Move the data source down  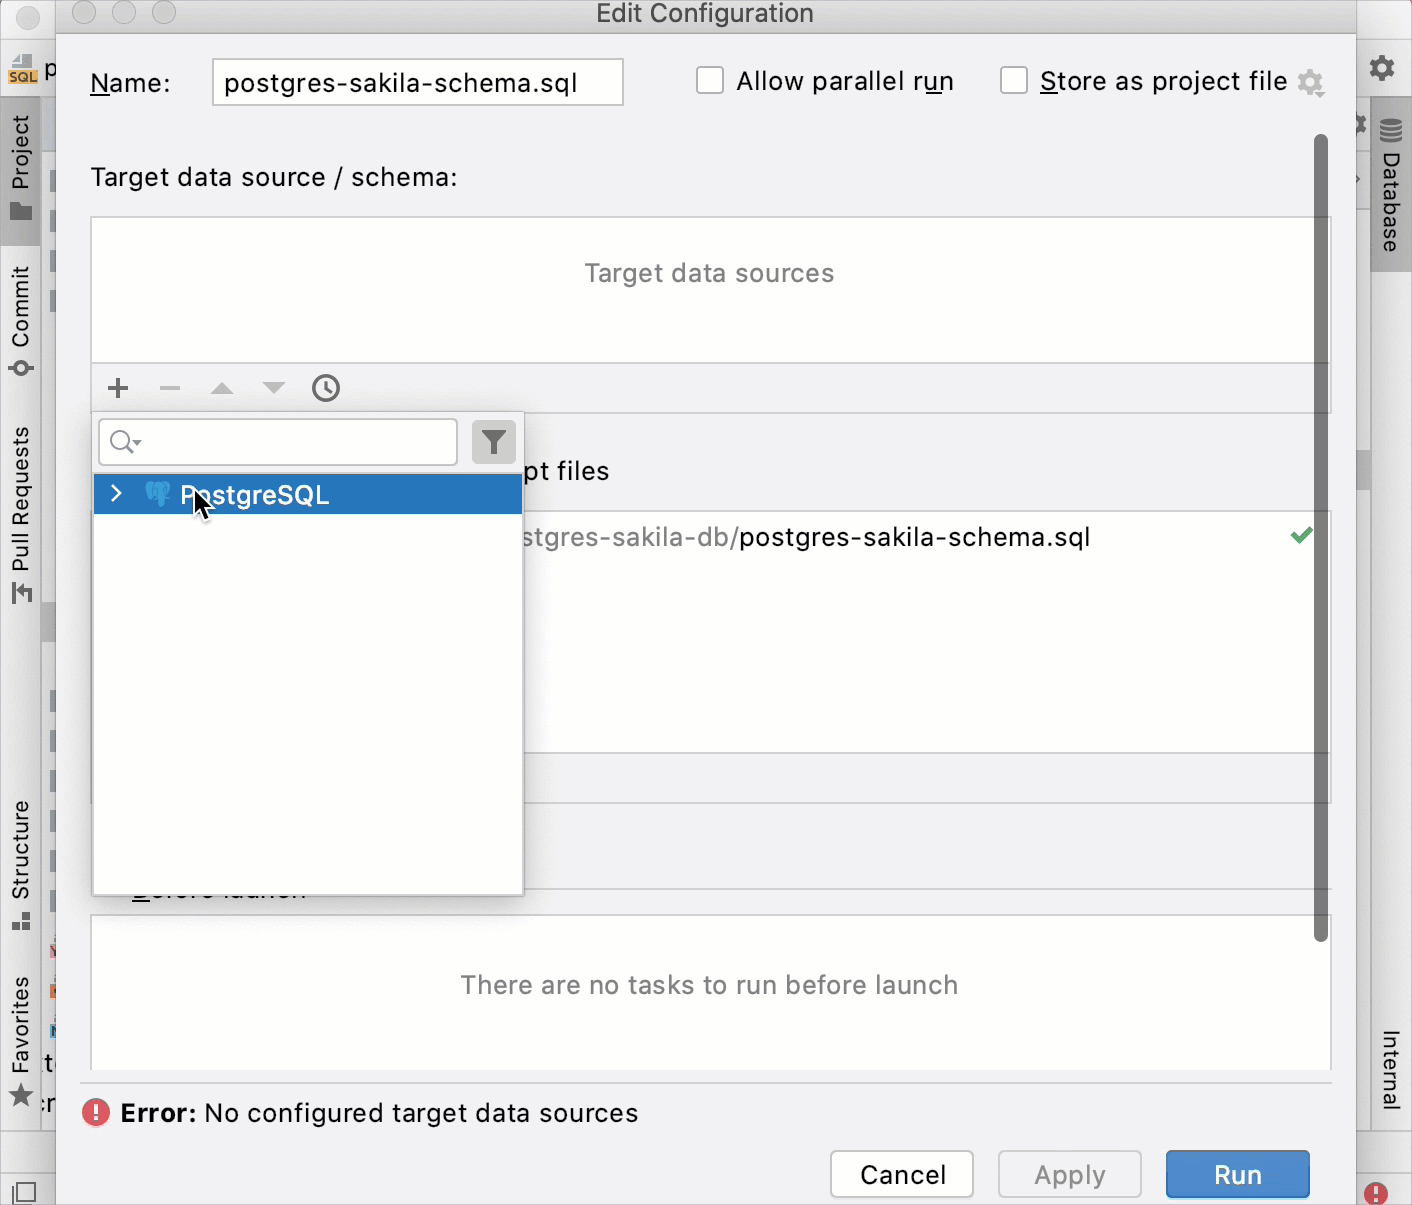(273, 388)
